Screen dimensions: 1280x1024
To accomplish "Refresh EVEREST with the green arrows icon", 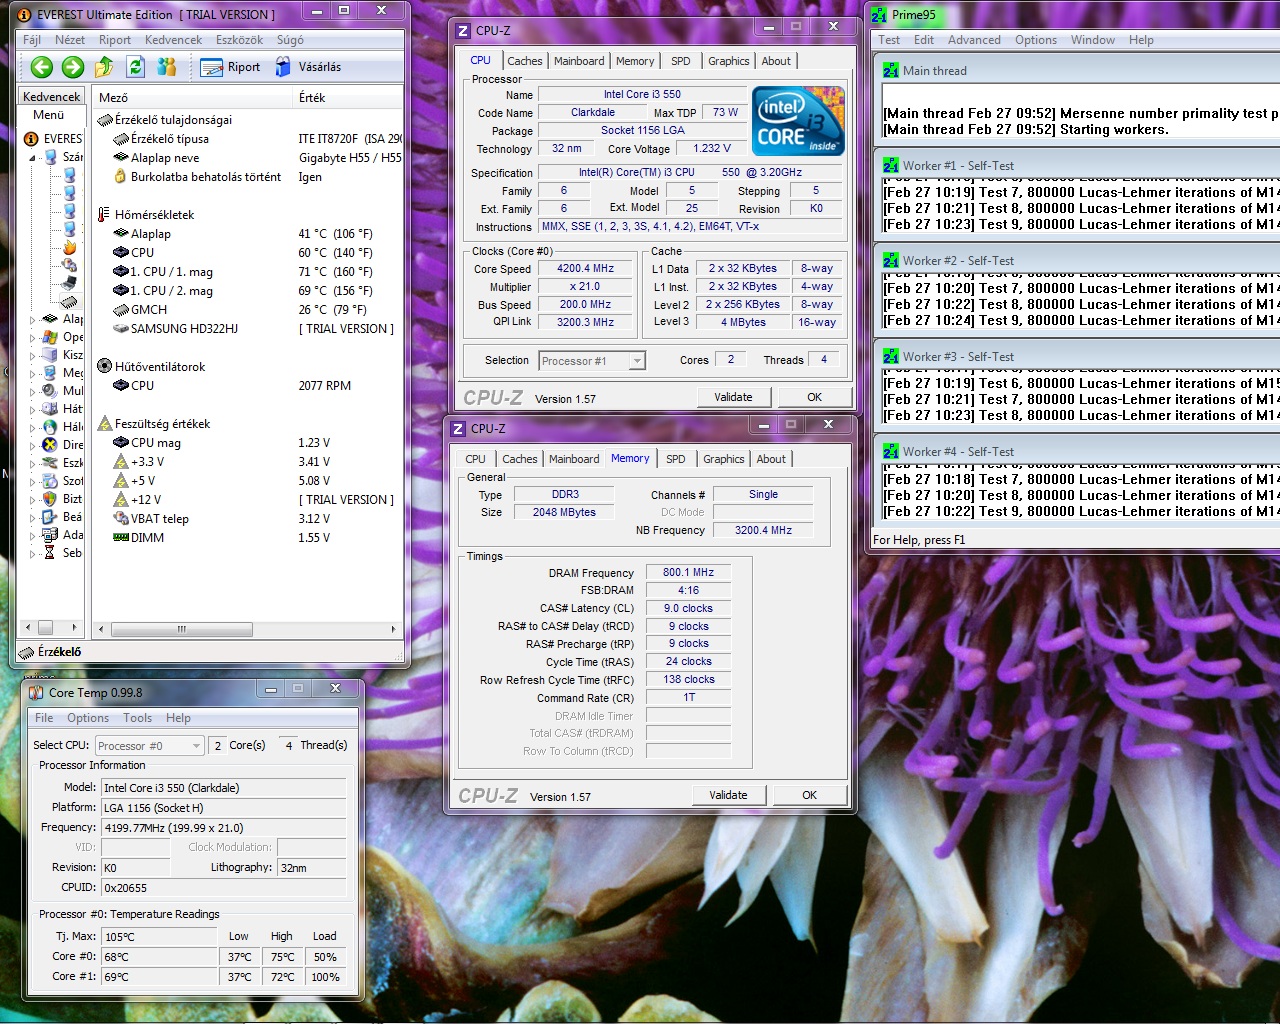I will 135,67.
